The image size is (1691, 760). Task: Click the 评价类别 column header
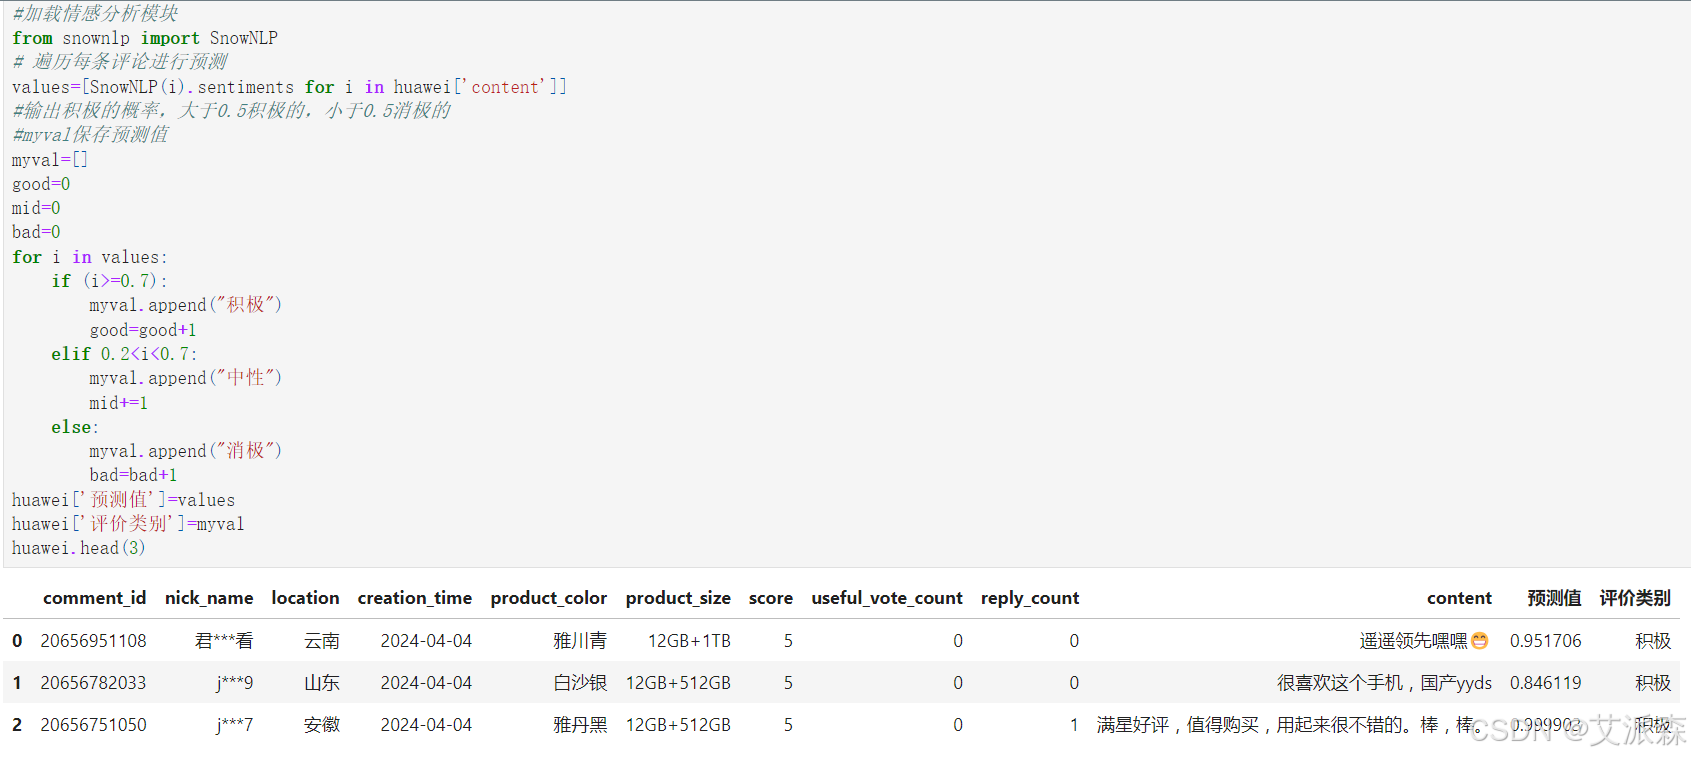1635,598
